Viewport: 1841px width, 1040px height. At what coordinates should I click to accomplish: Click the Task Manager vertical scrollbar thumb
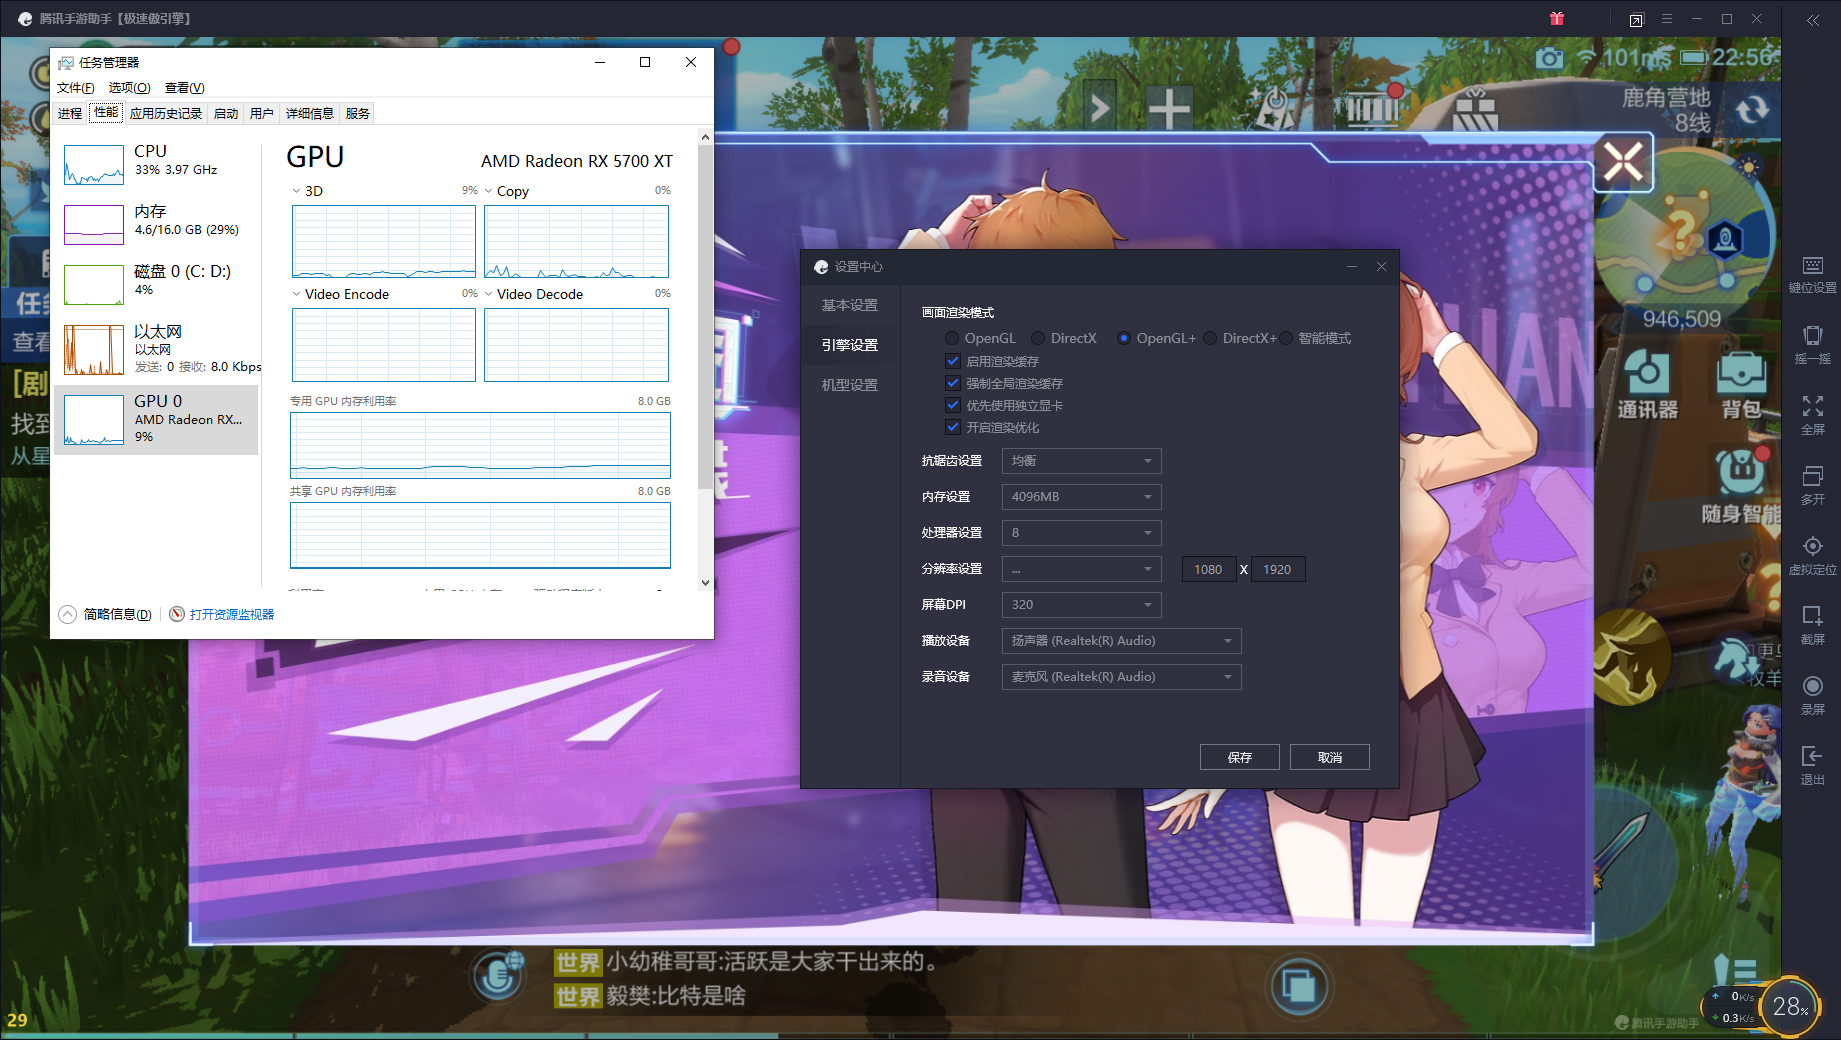click(705, 318)
